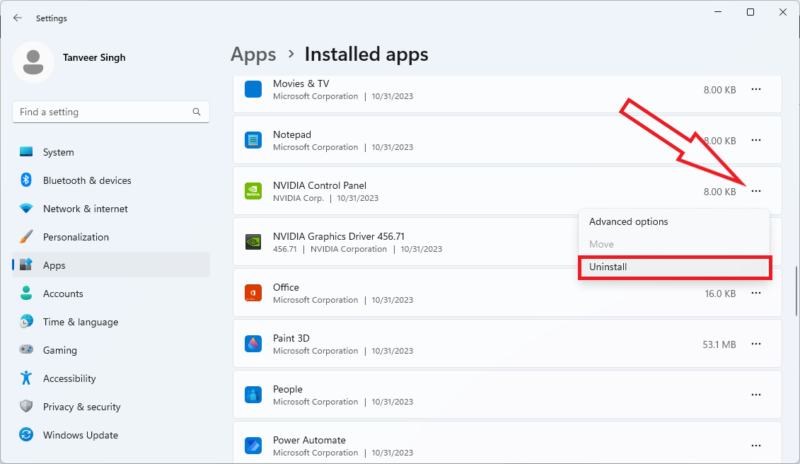Click the greyed Move menu entry

click(674, 244)
